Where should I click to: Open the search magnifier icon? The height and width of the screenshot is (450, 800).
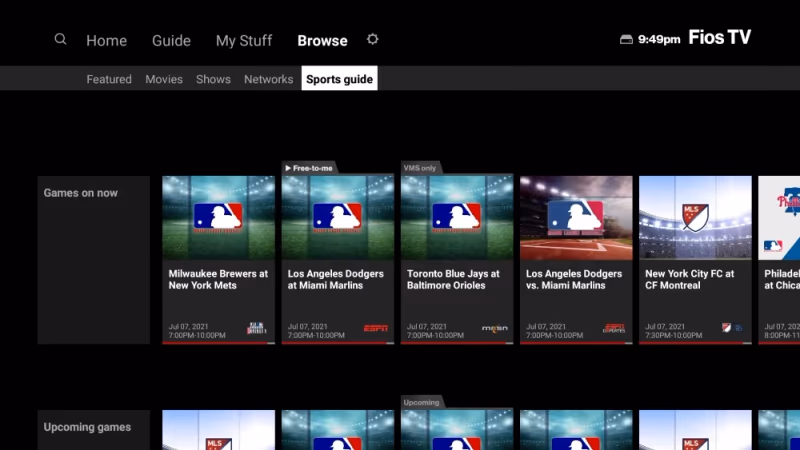point(60,39)
